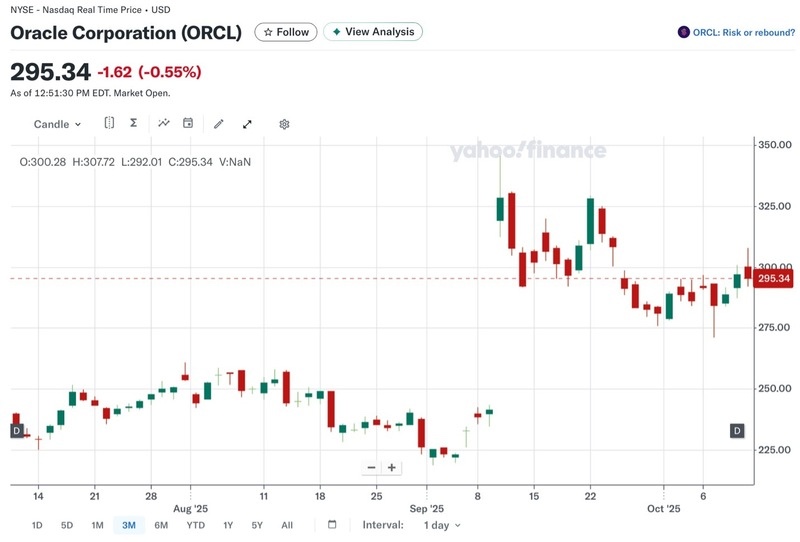Open chart settings gear
The width and height of the screenshot is (800, 542).
[284, 124]
